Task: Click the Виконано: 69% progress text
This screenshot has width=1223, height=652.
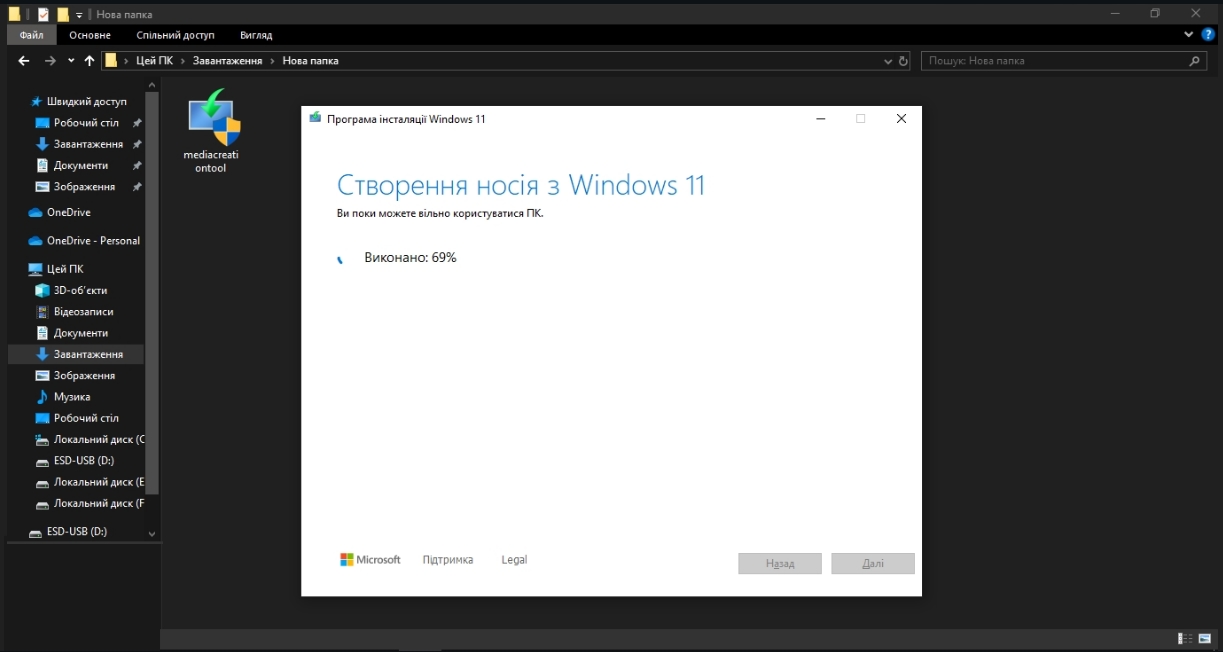Action: 410,258
